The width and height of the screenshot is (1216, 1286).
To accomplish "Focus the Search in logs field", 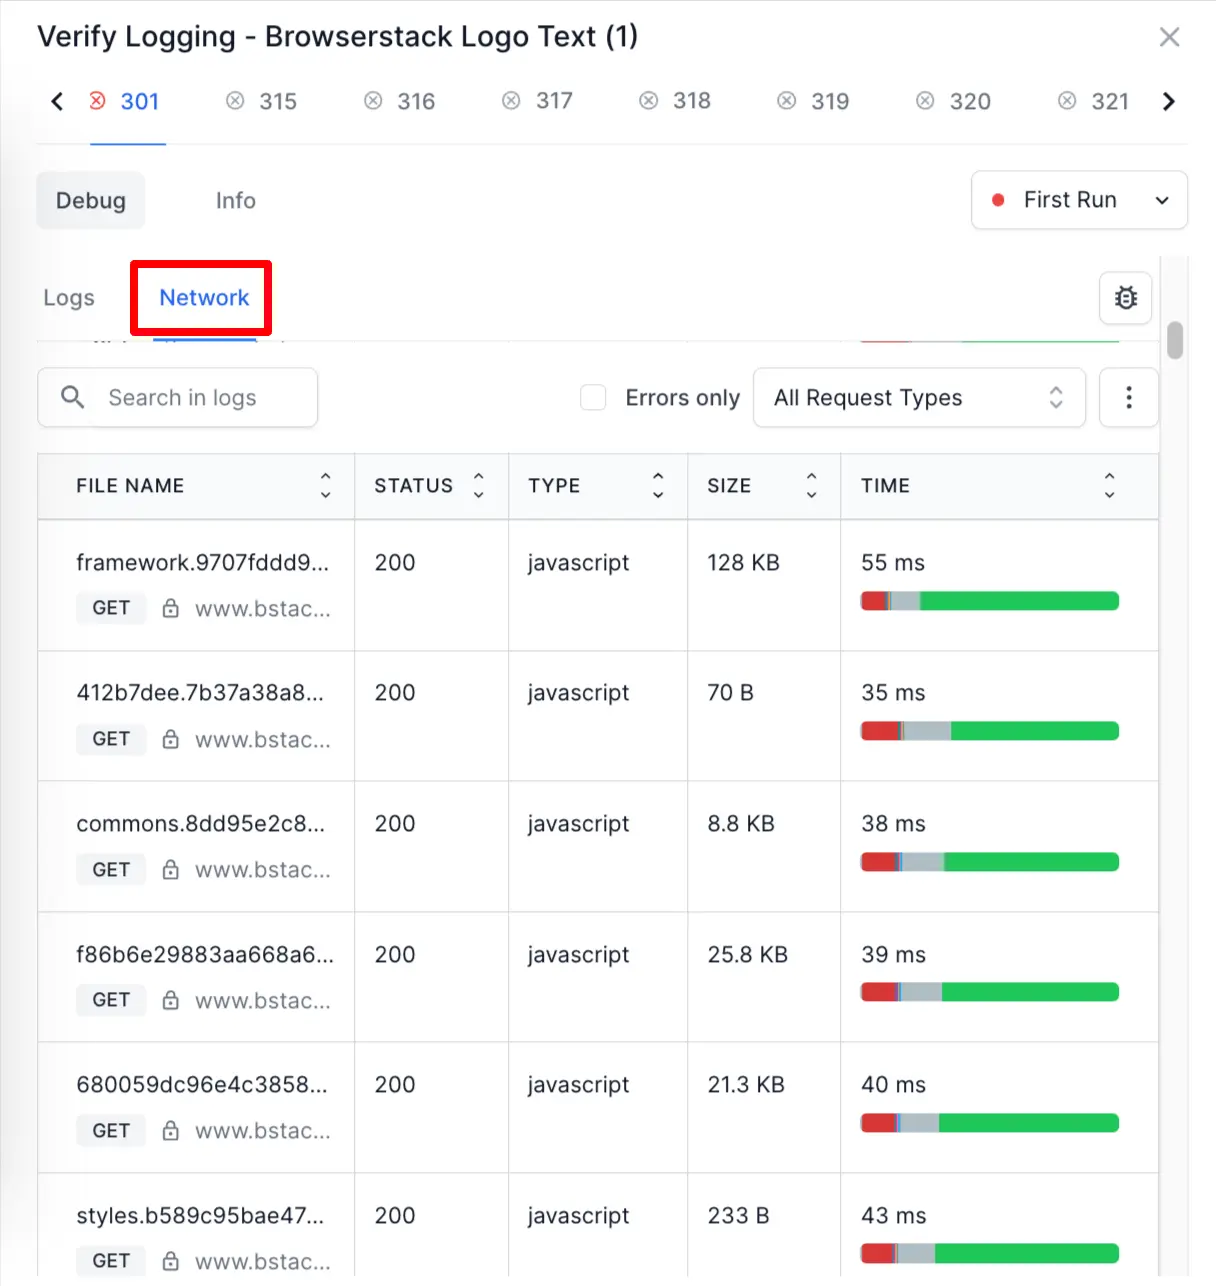I will 200,398.
